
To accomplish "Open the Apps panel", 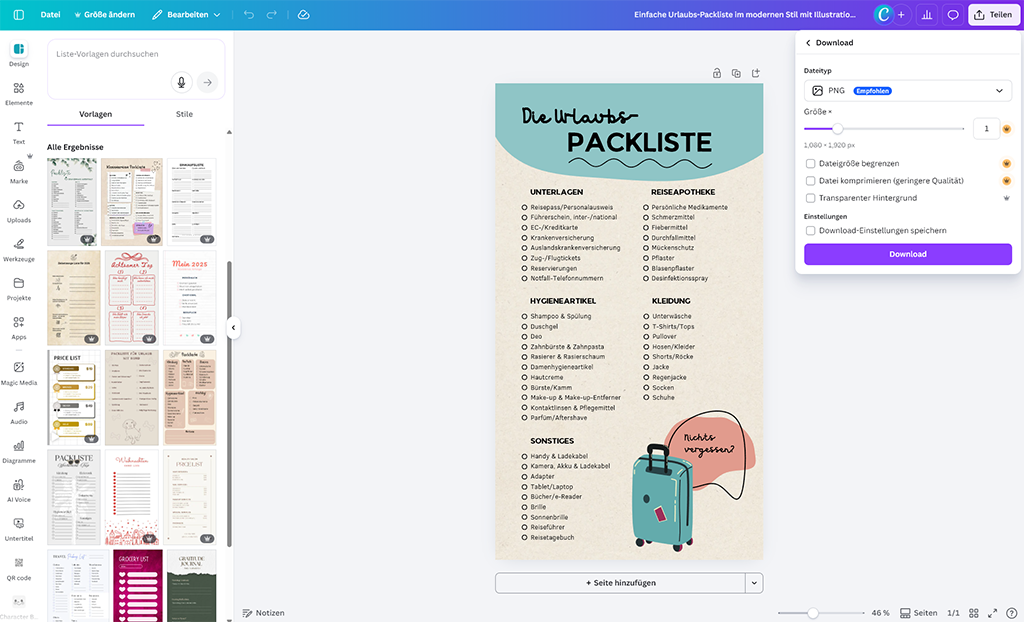I will tap(19, 328).
